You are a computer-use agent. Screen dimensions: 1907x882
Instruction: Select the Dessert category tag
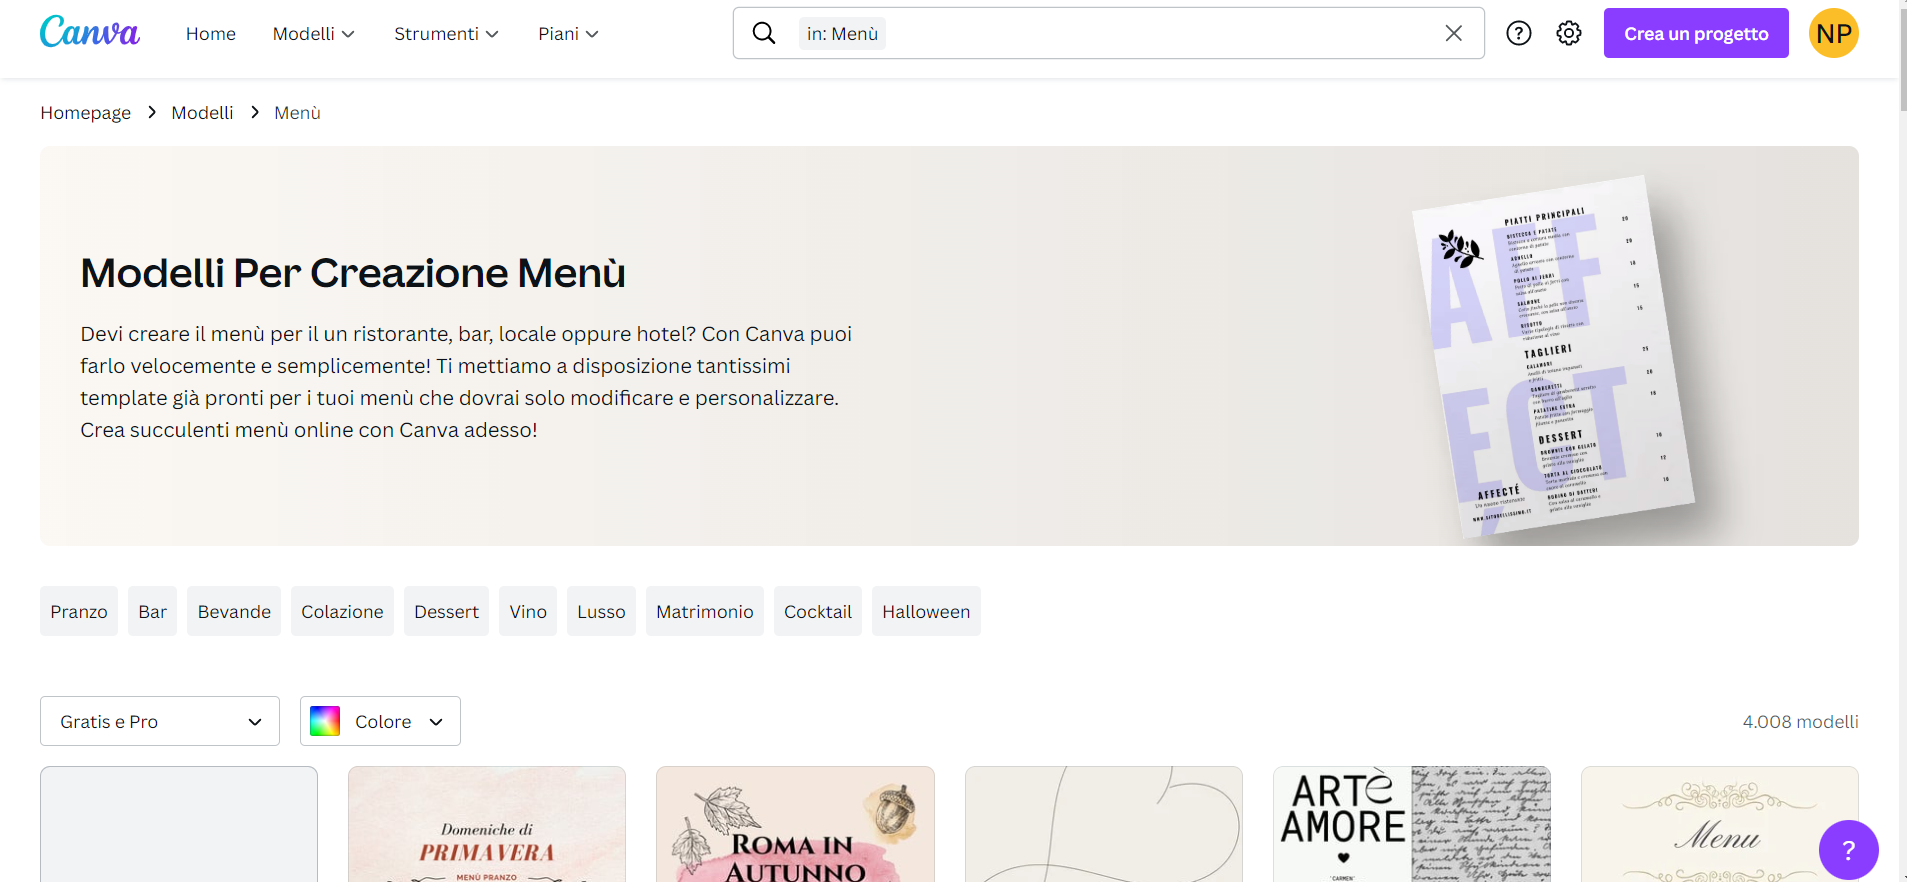[x=447, y=611]
